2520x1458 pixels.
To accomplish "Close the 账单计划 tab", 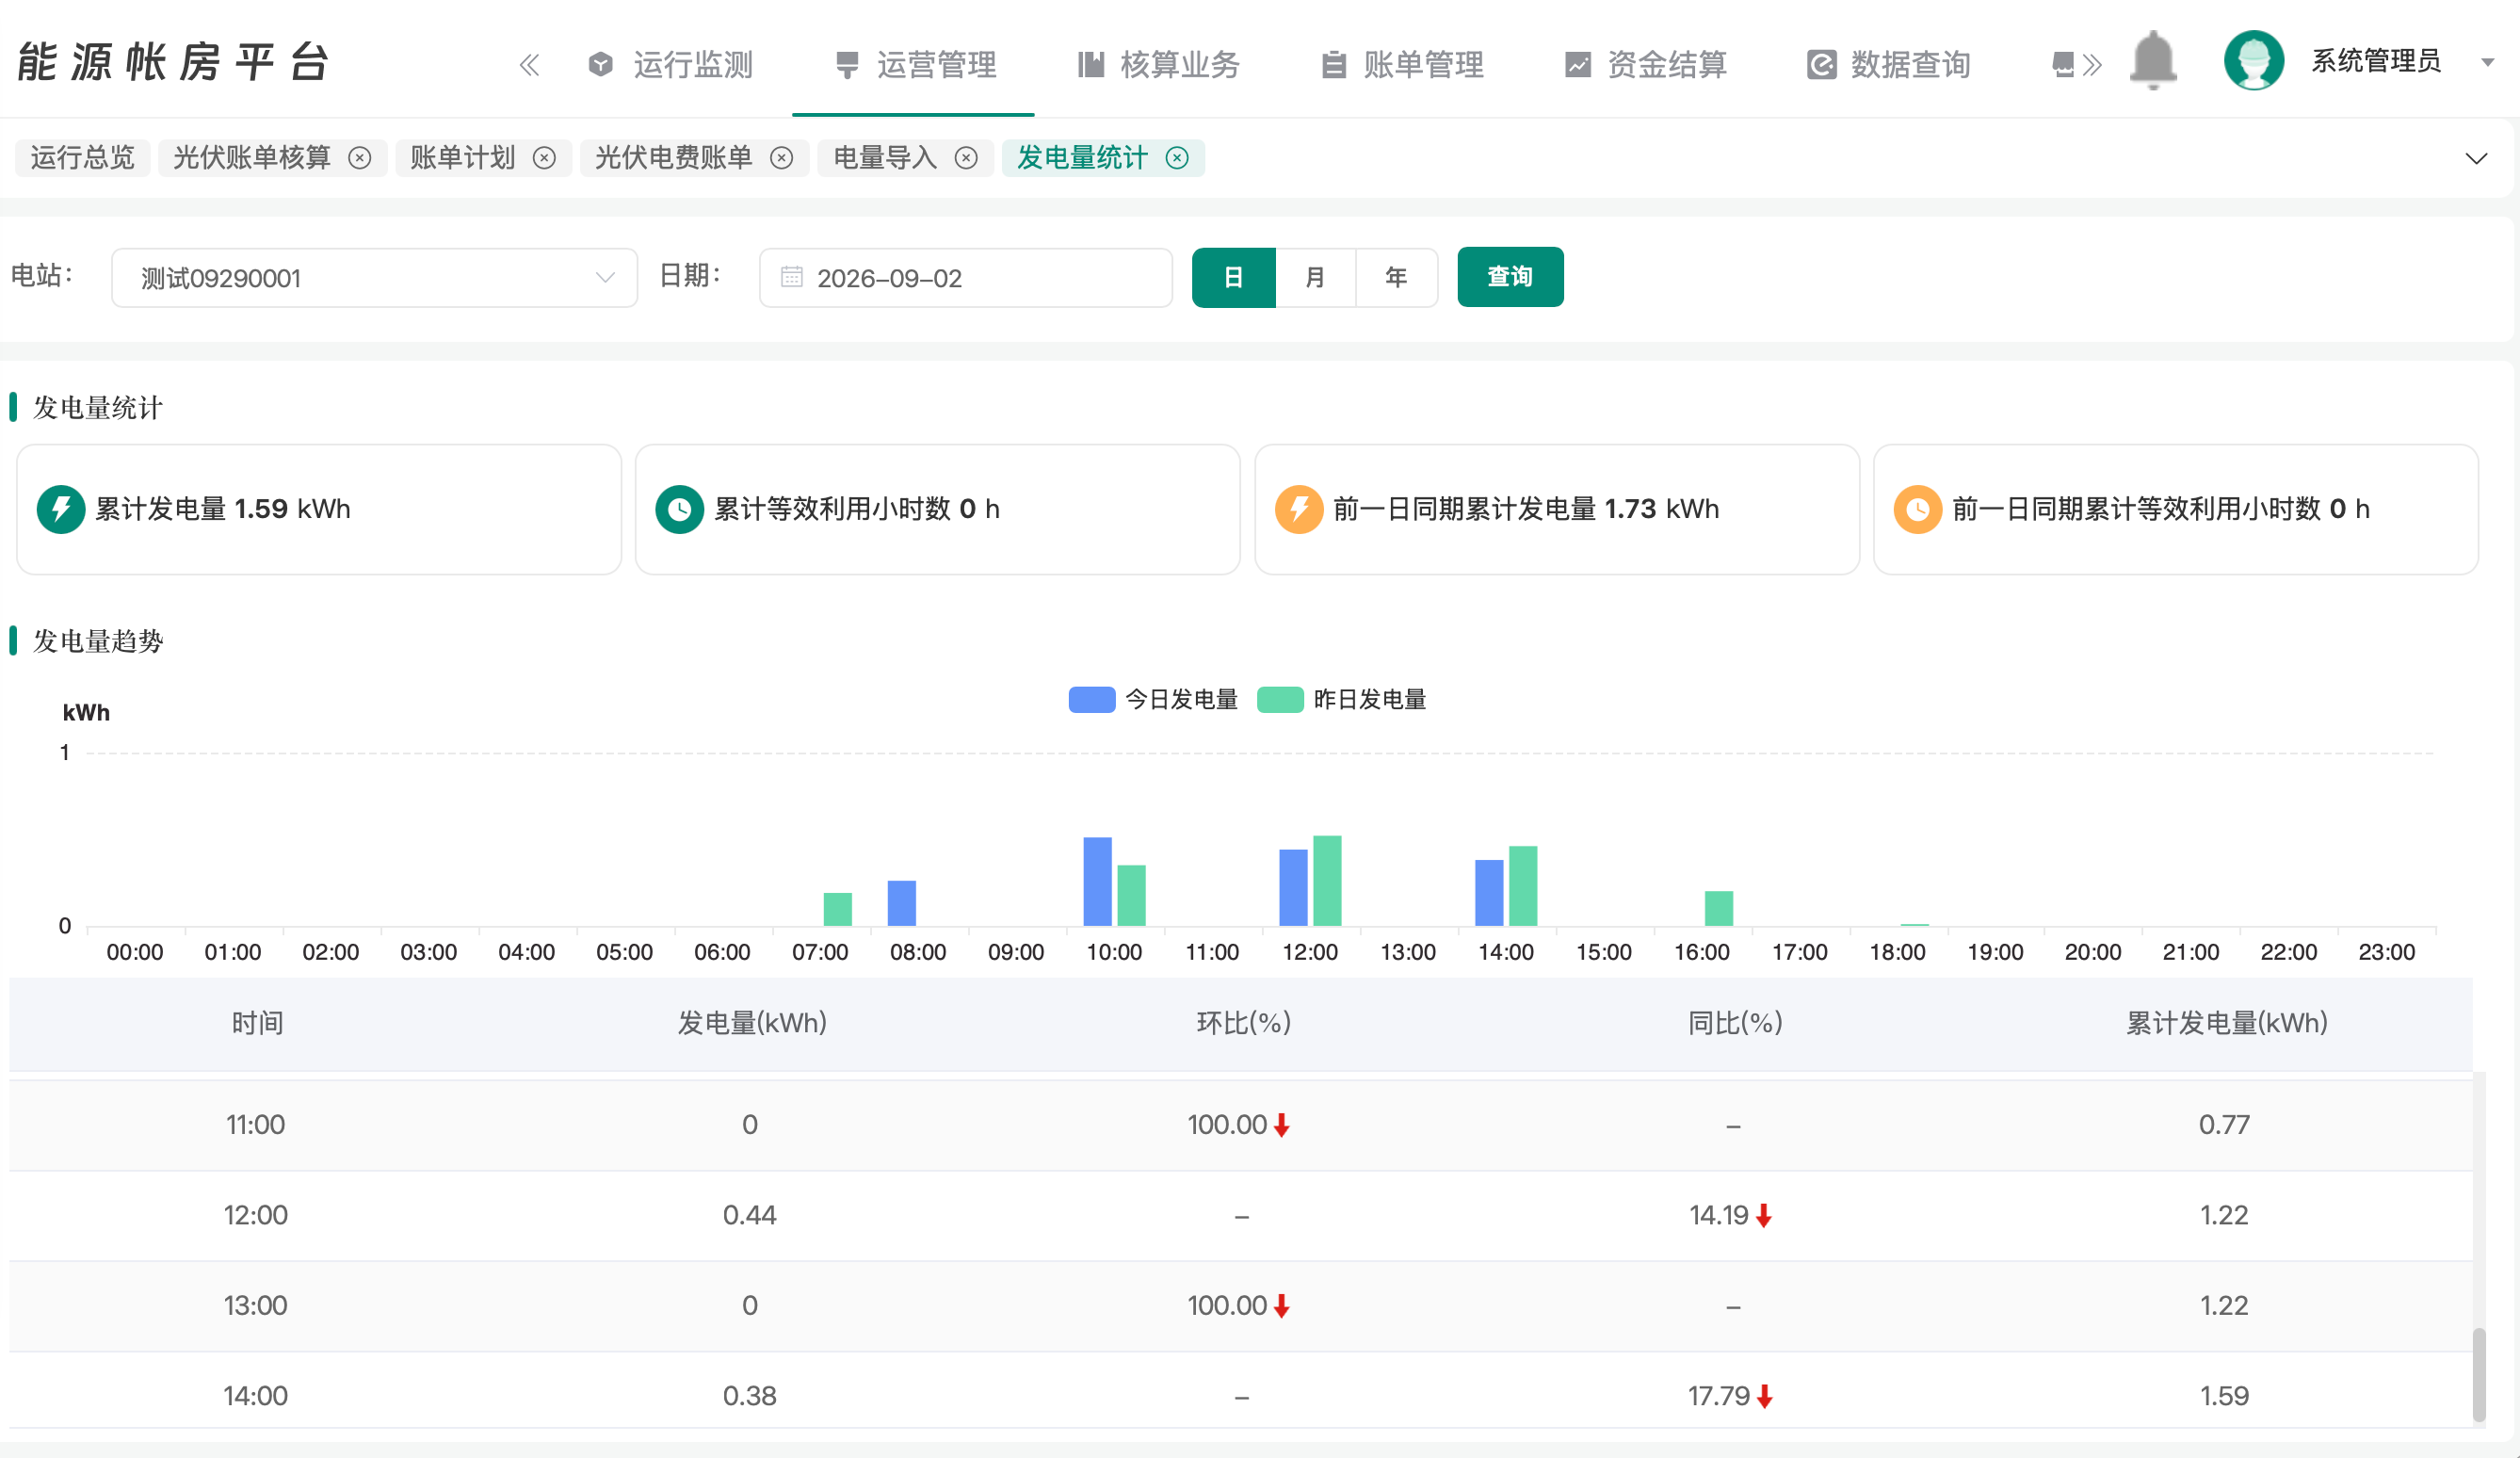I will [544, 158].
